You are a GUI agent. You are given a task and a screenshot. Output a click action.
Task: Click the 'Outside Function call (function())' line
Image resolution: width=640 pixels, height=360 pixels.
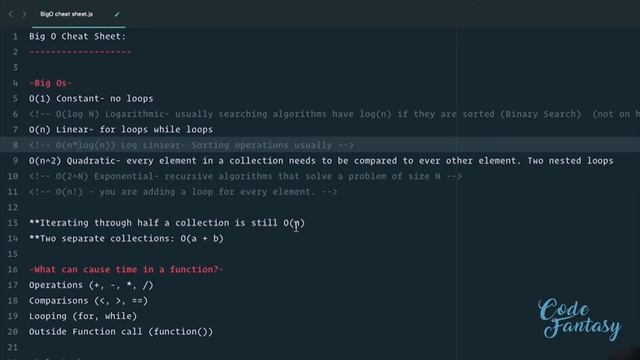click(121, 332)
